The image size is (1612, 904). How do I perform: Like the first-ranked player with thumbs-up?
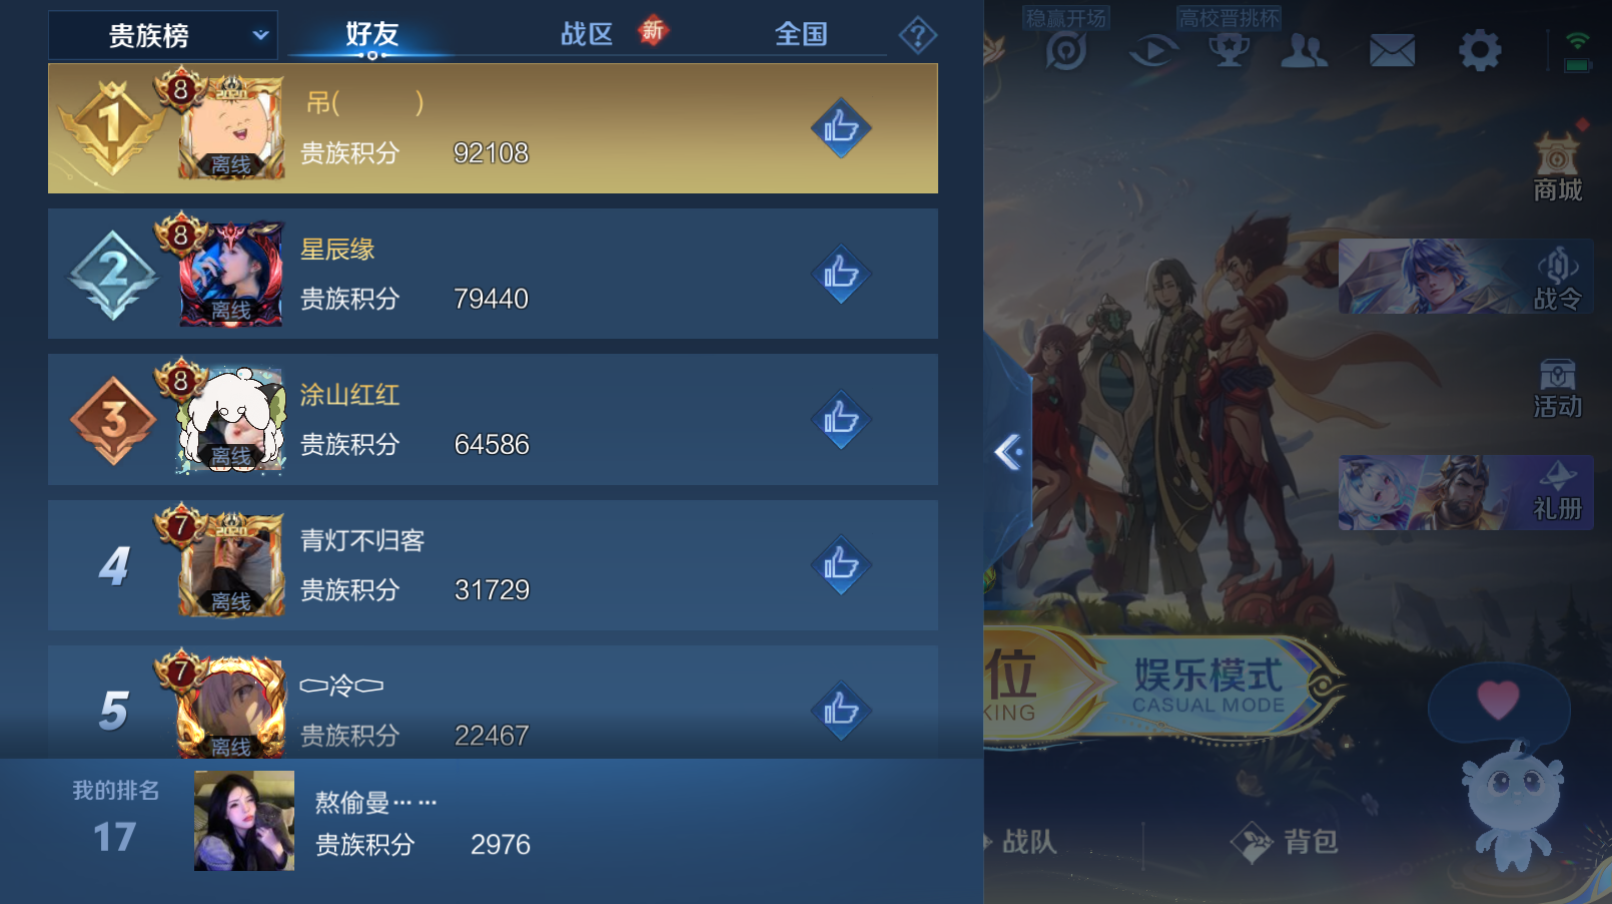click(x=841, y=128)
